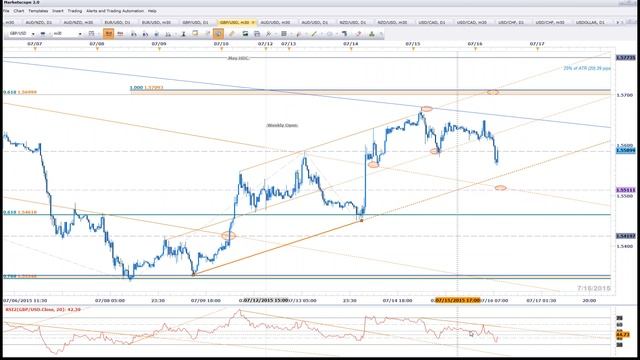Open the File menu

click(x=6, y=11)
